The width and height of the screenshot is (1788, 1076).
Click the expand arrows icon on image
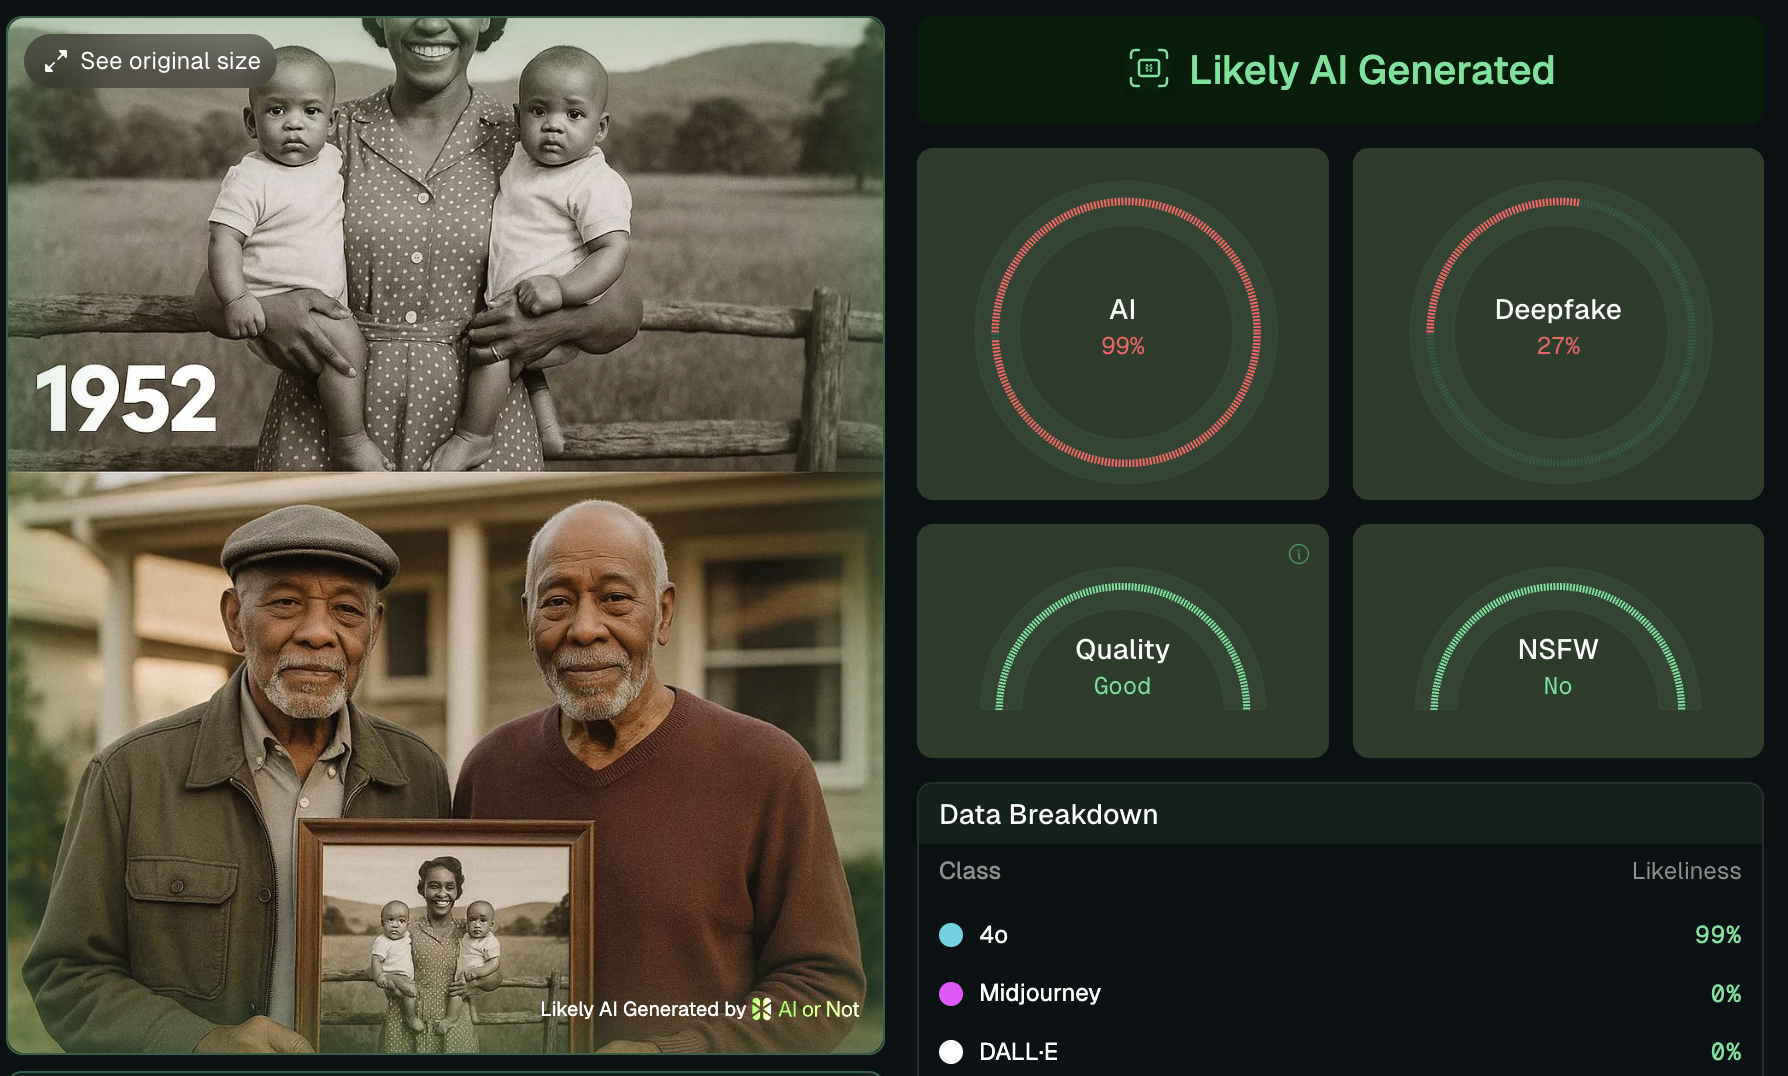point(56,61)
